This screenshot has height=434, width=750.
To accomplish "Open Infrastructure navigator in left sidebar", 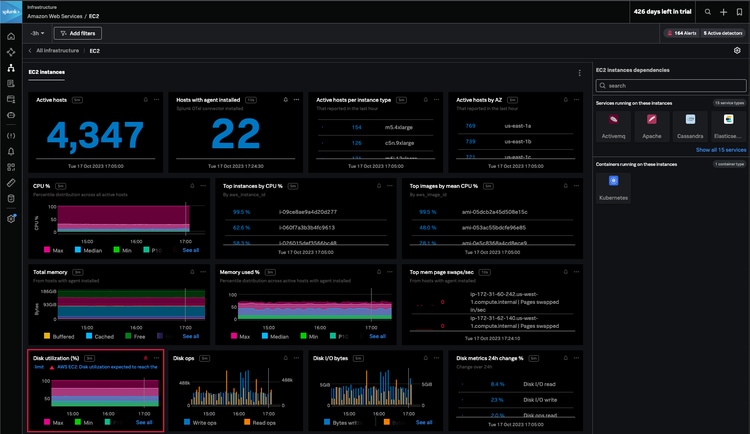I will coord(11,67).
